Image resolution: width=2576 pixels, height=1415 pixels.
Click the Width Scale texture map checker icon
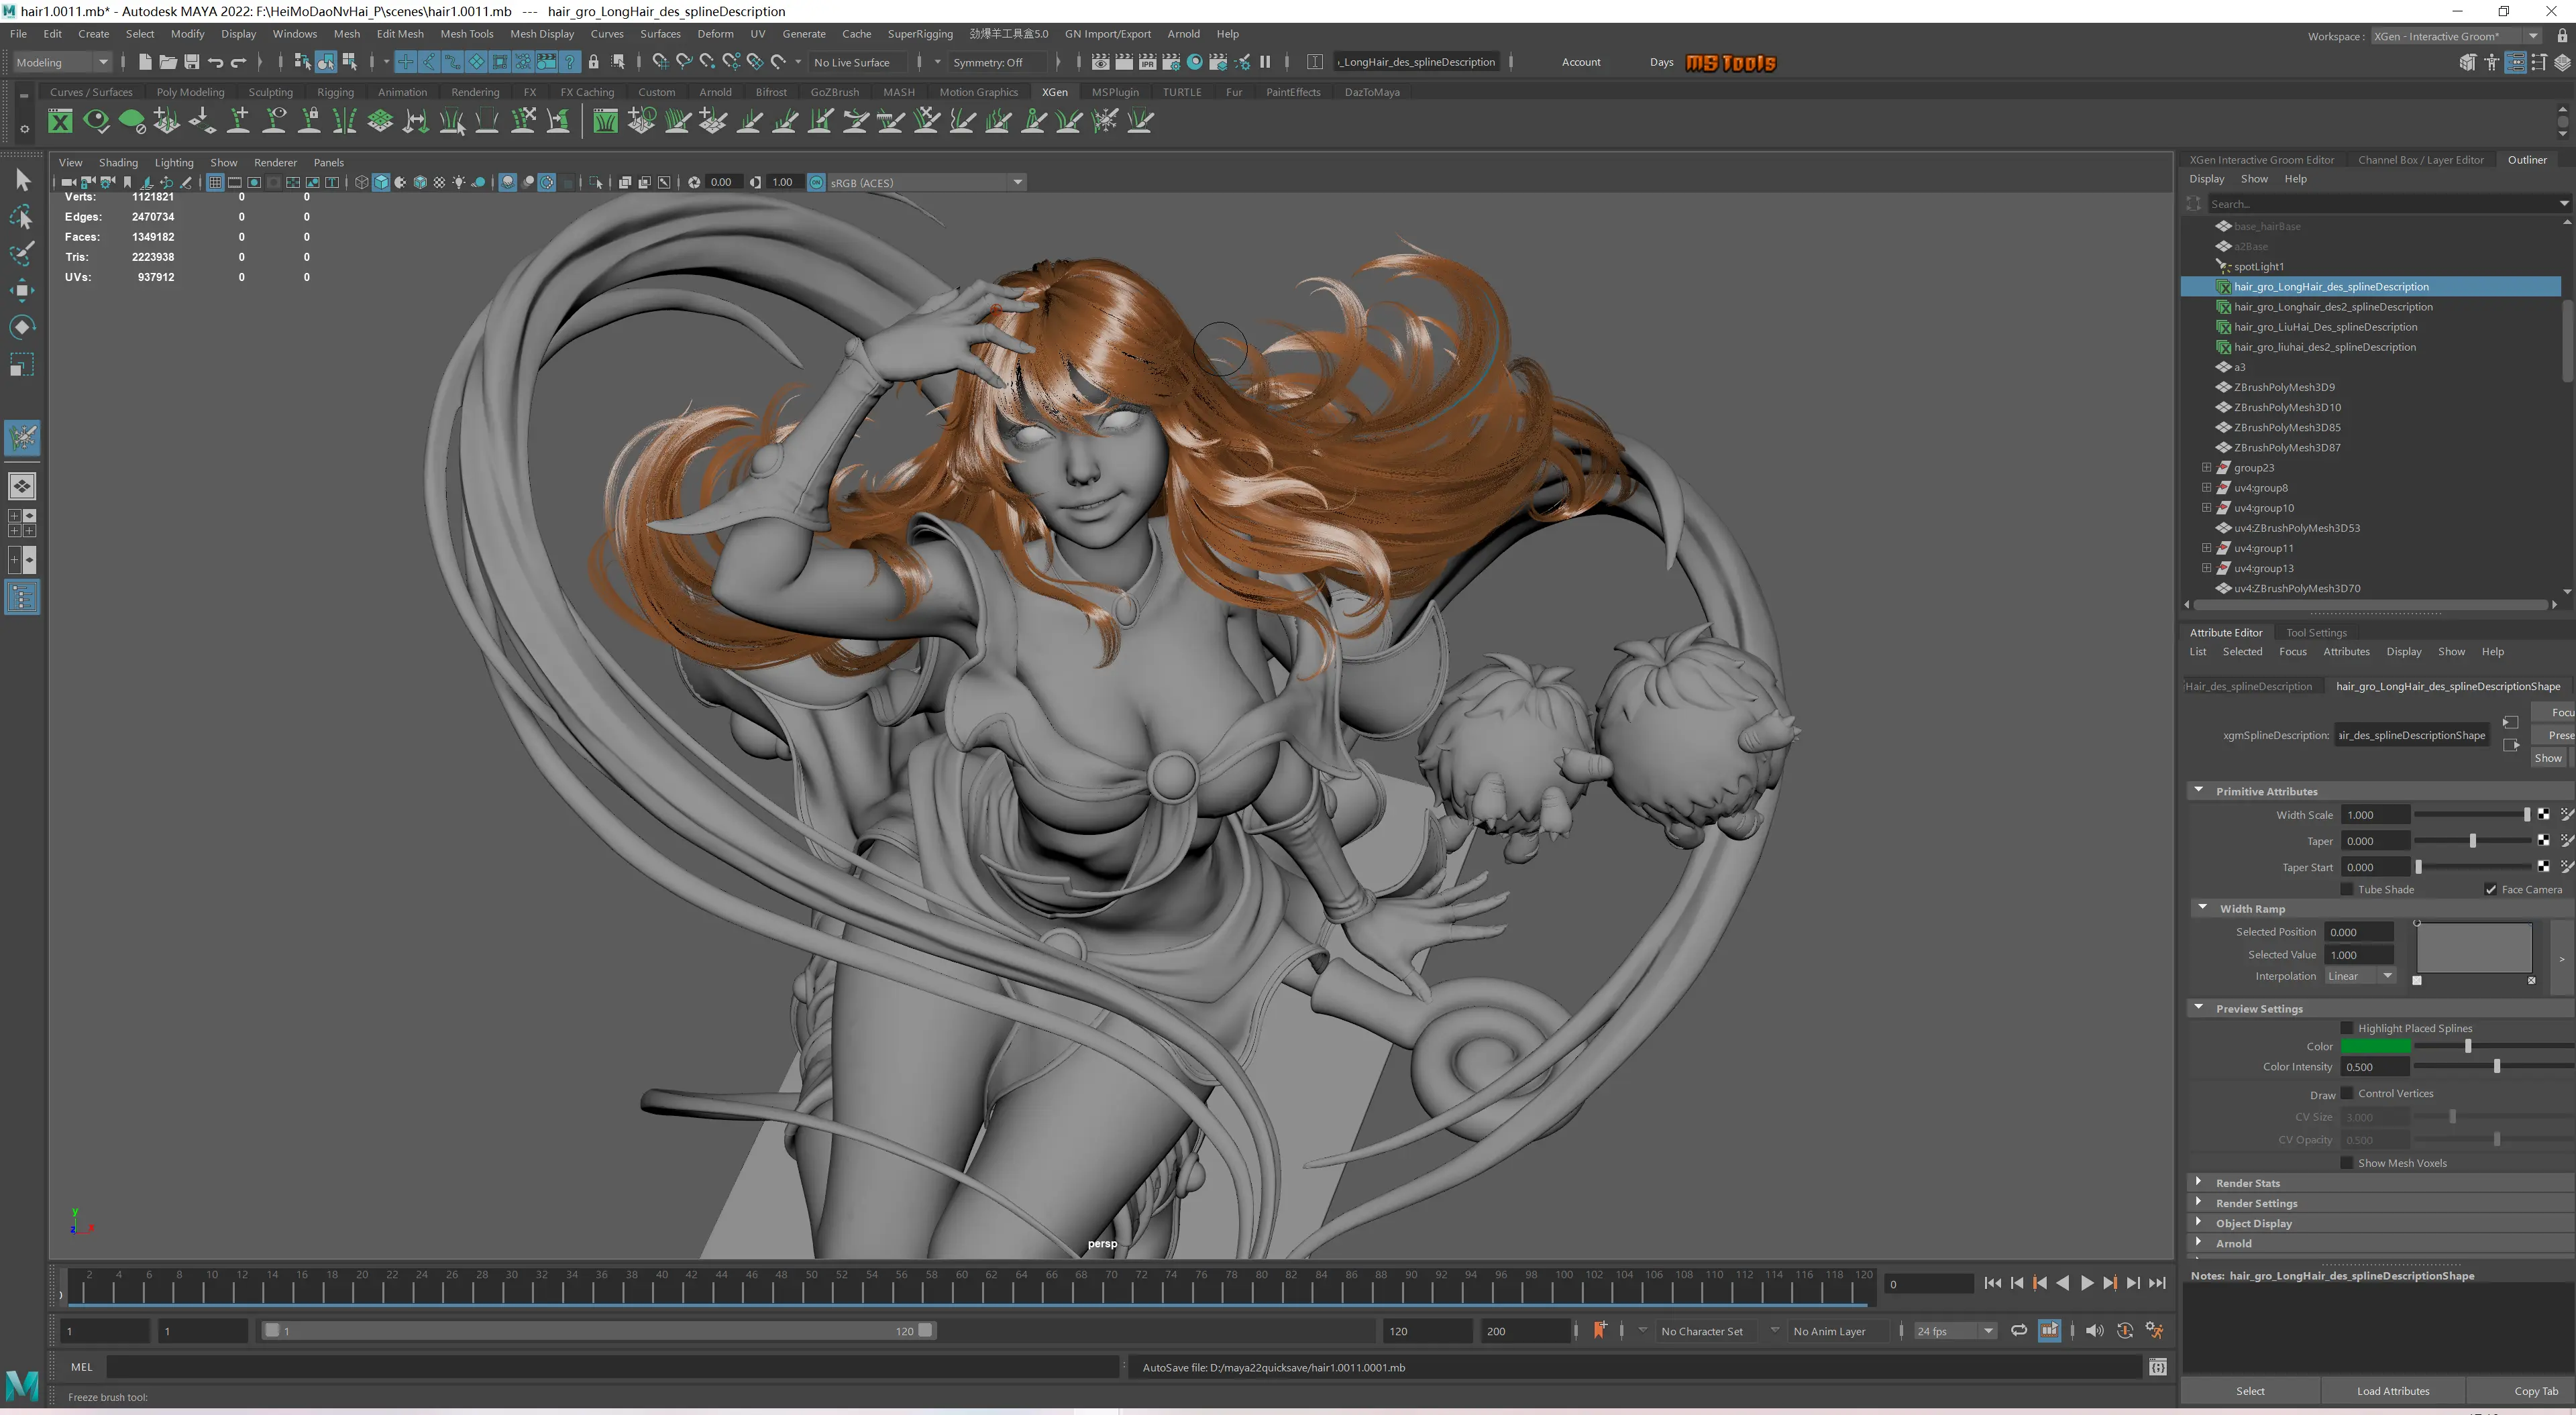point(2543,815)
